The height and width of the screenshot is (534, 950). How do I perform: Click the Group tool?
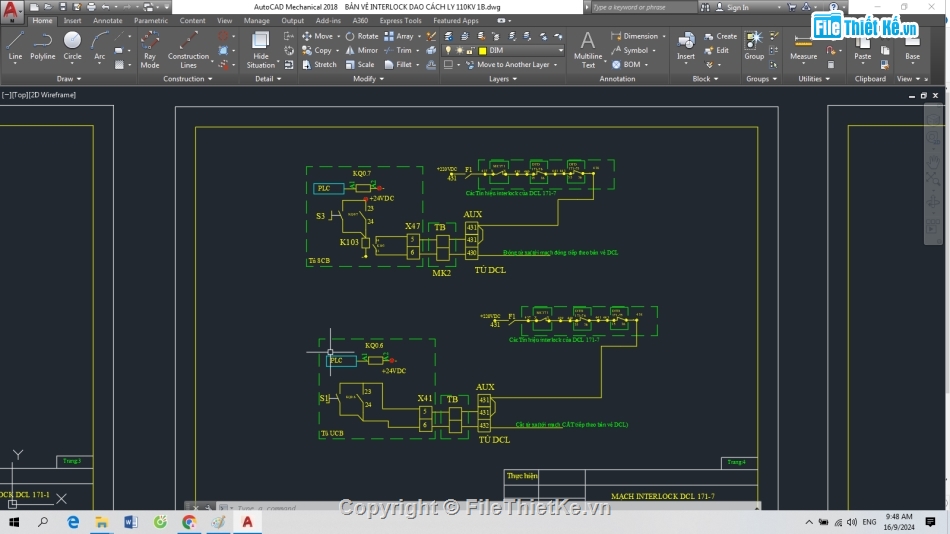754,46
